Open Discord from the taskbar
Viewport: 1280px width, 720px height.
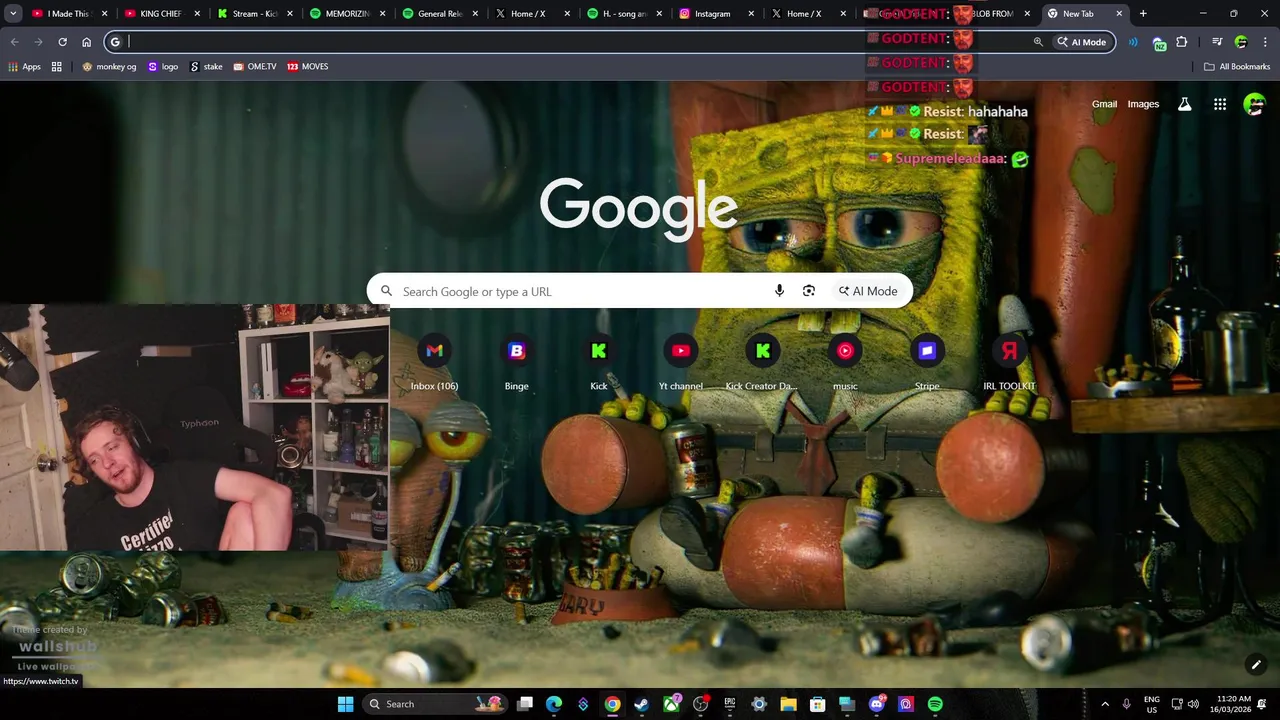coord(877,704)
